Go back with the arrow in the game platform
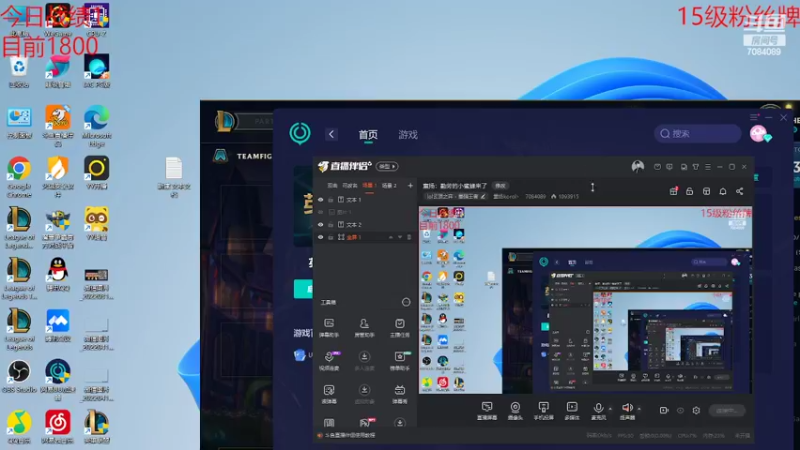Screen dimensions: 800x450 [x=331, y=134]
